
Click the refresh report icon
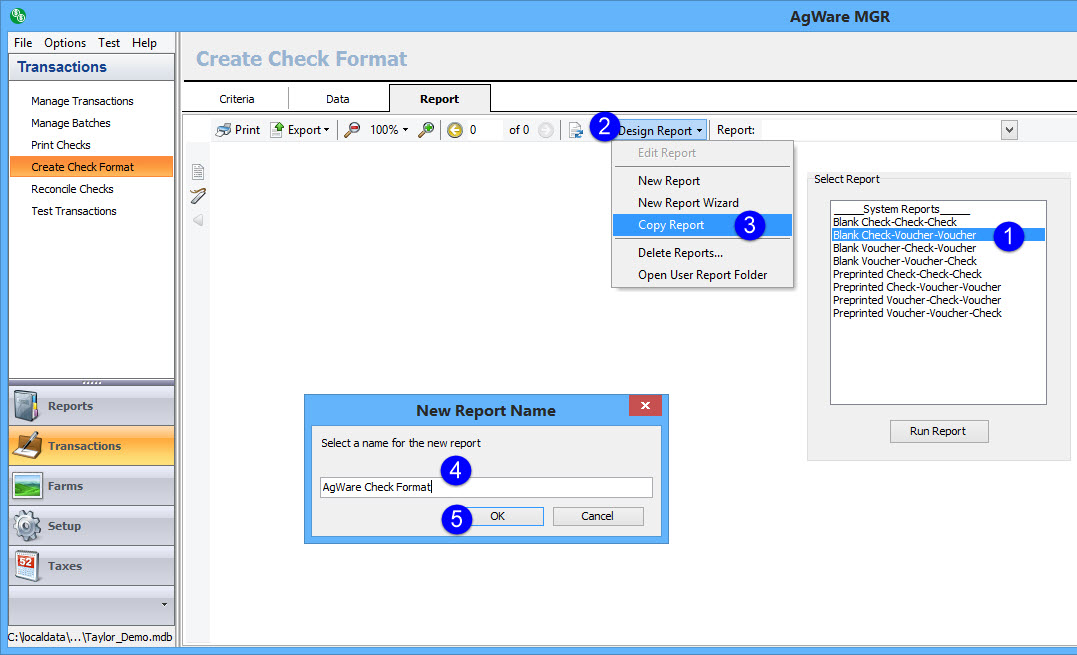click(x=576, y=130)
